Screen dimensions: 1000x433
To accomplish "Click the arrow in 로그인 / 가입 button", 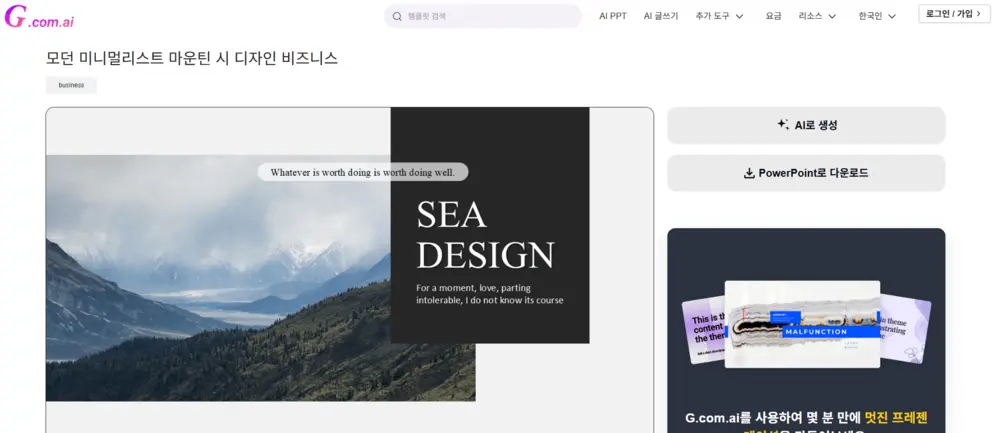I will click(x=978, y=13).
